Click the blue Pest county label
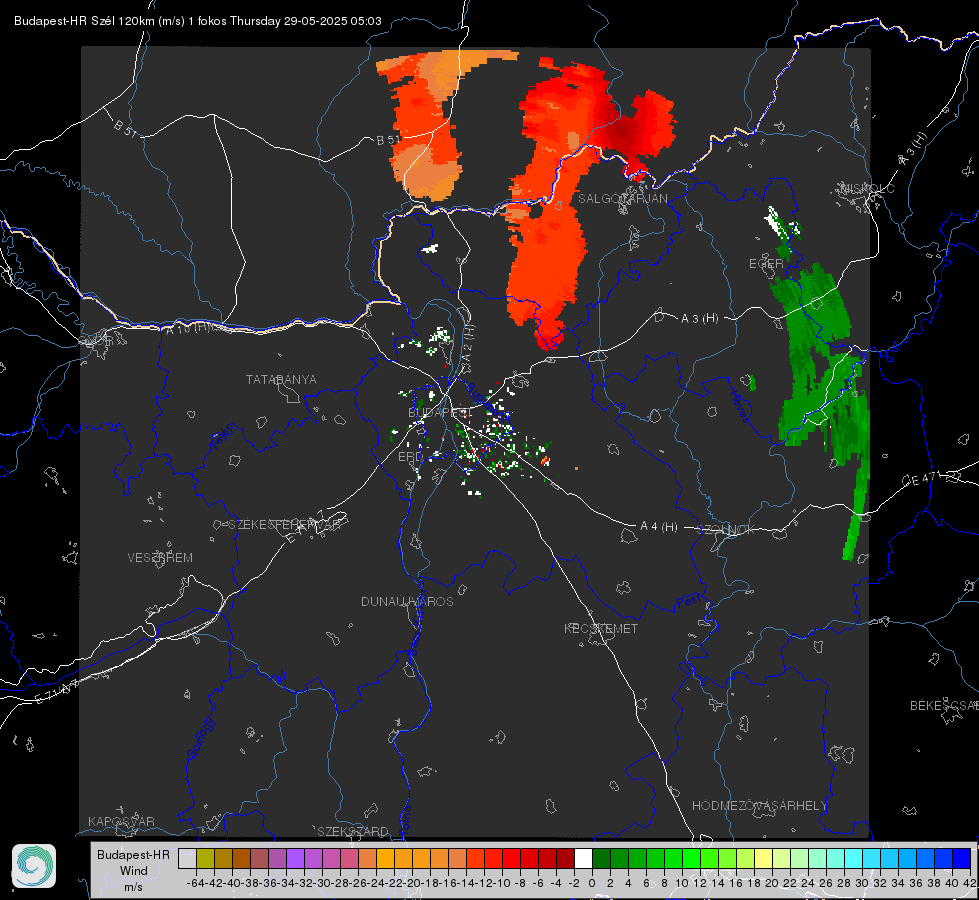 [688, 601]
